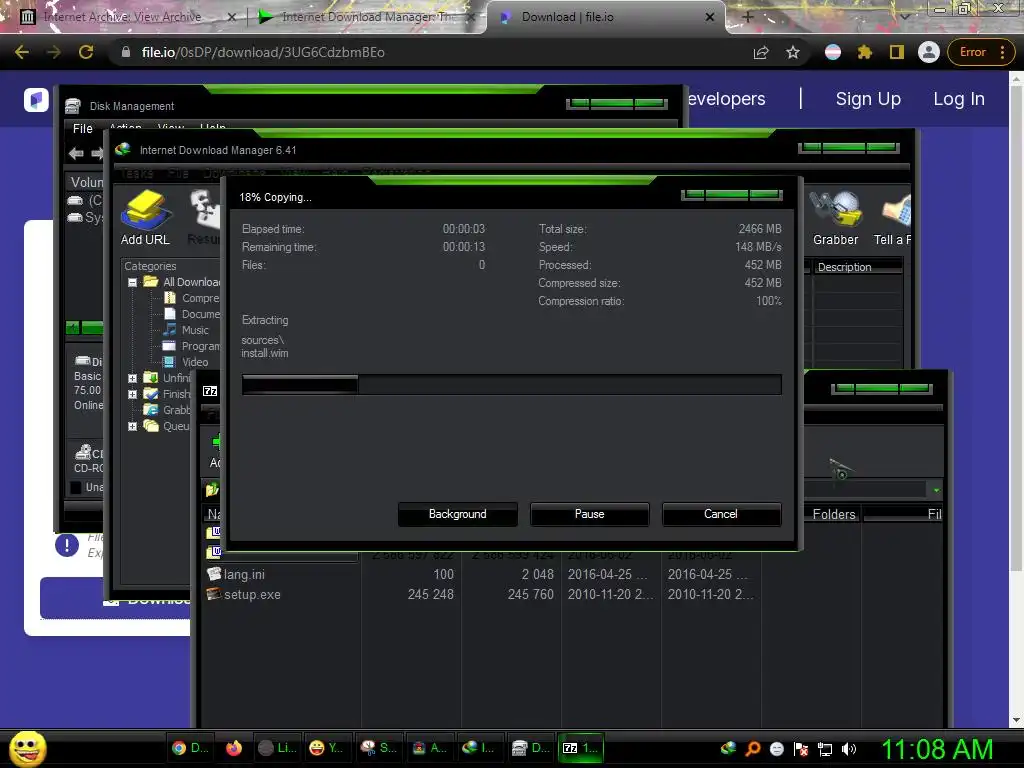Viewport: 1024px width, 768px height.
Task: Select the Music category in IDM
Action: coord(195,330)
